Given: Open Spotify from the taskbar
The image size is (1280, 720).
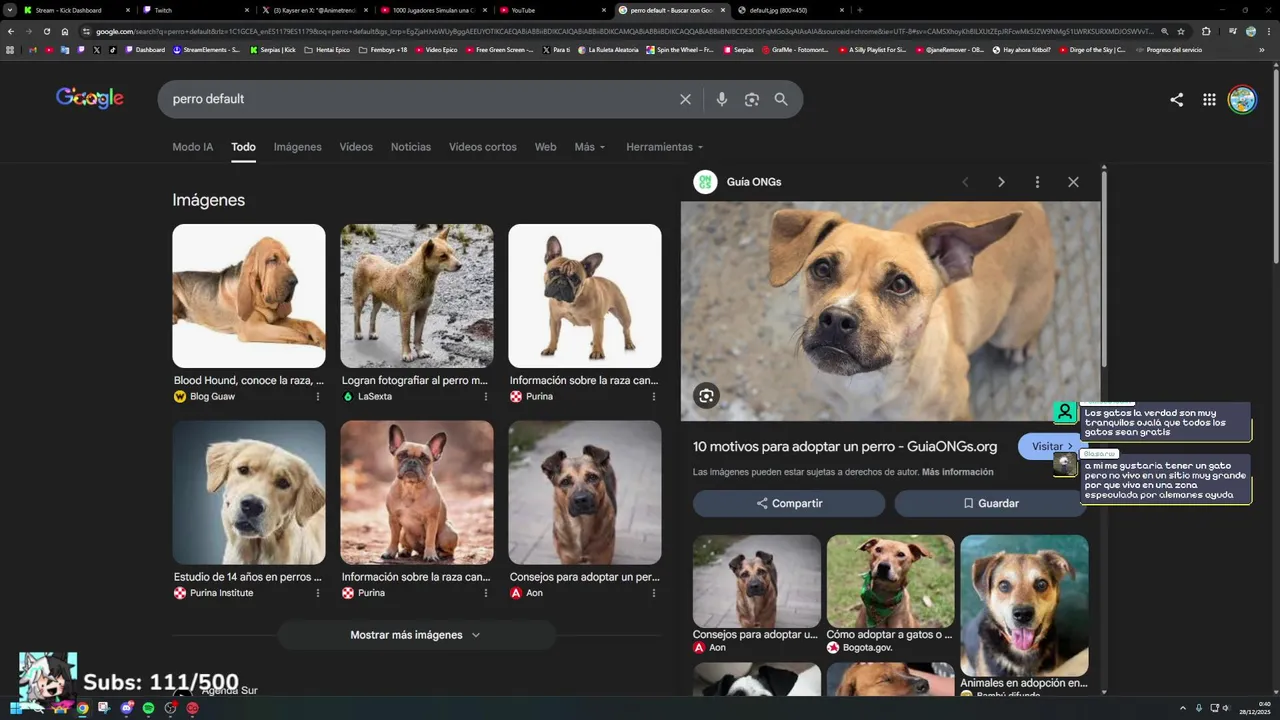Looking at the screenshot, I should (148, 708).
